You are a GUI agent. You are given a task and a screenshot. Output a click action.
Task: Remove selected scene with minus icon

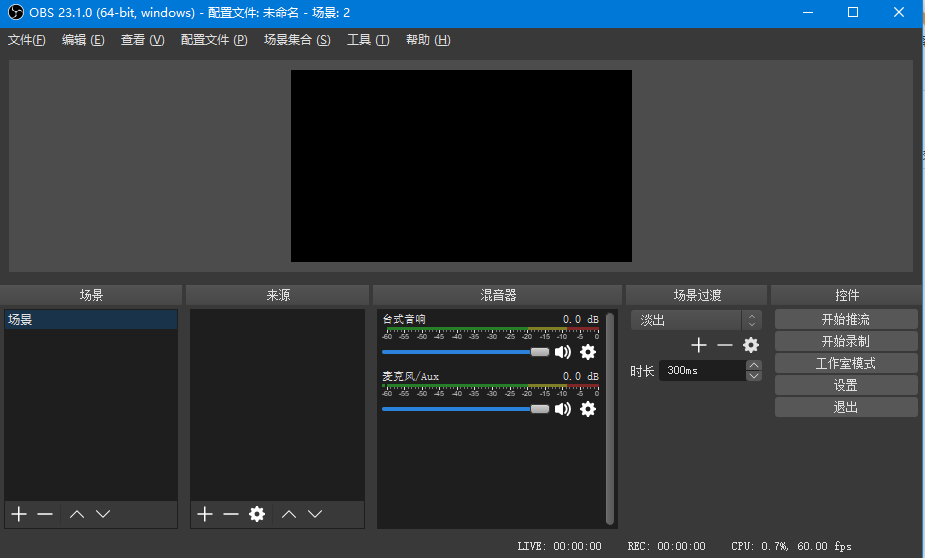tap(45, 514)
